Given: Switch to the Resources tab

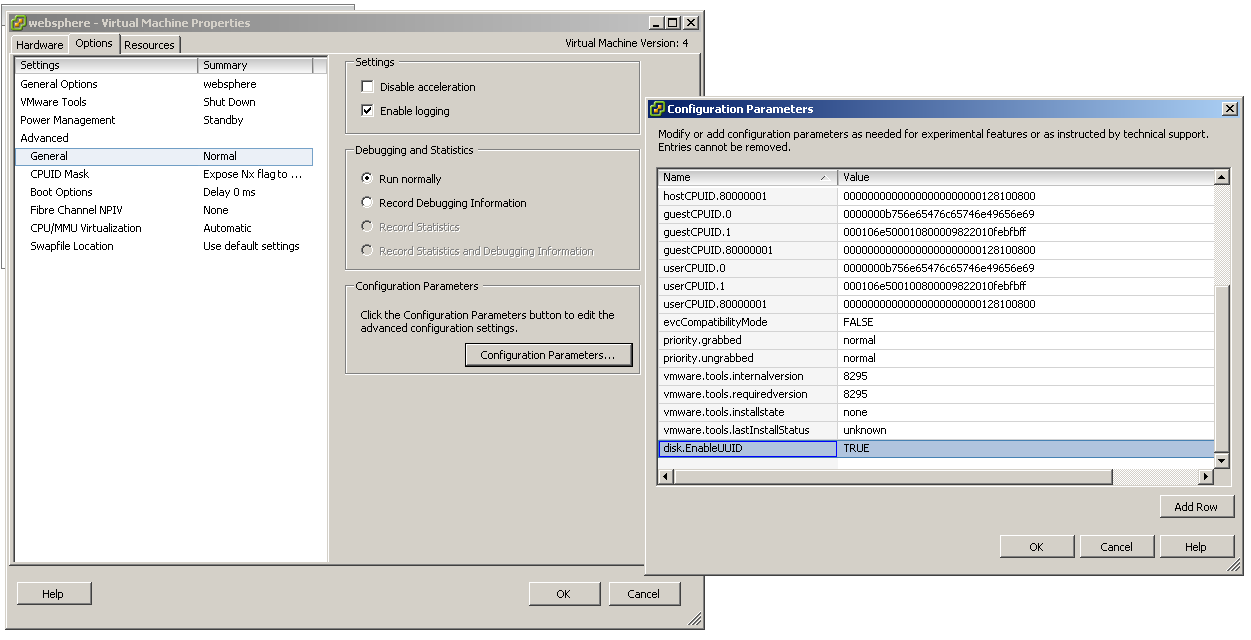Looking at the screenshot, I should [x=150, y=44].
